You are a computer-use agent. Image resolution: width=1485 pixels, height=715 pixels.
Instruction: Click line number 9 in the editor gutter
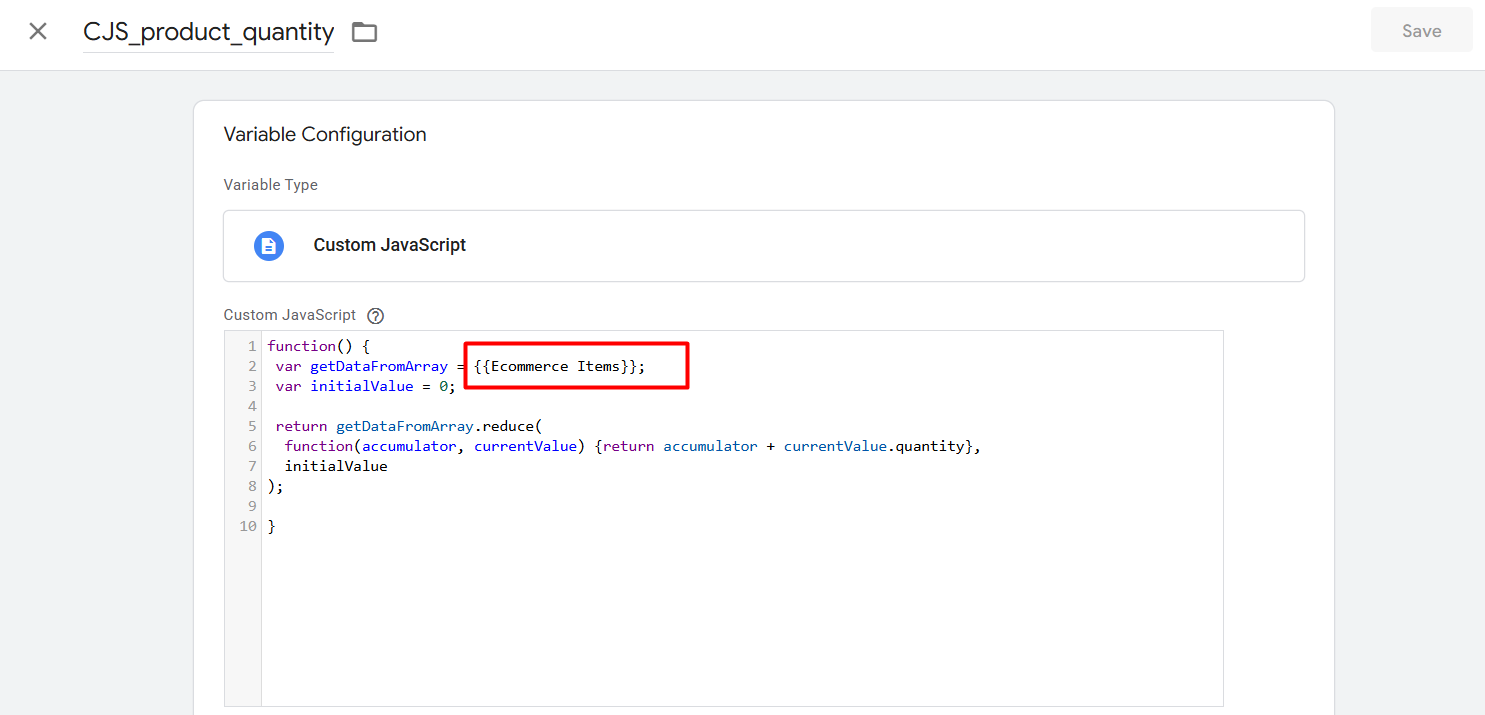tap(252, 507)
